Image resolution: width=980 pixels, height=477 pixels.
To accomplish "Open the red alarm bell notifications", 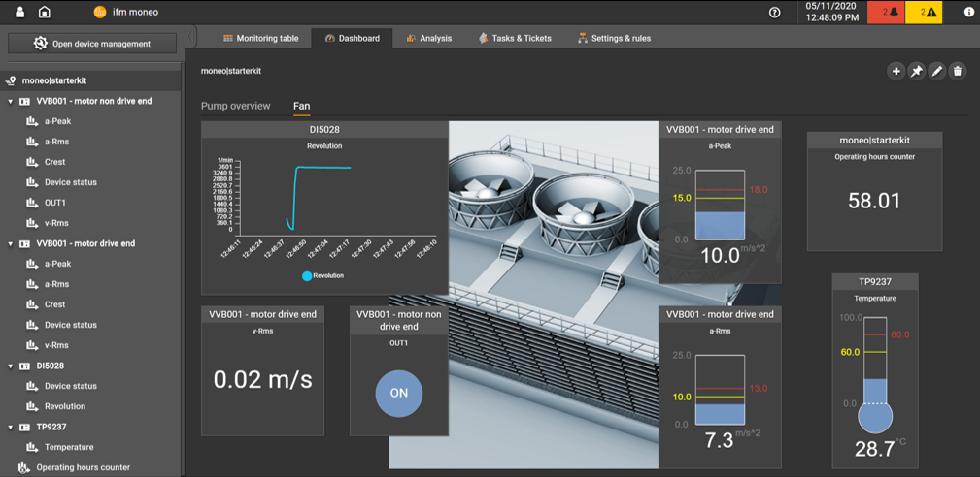I will 884,12.
